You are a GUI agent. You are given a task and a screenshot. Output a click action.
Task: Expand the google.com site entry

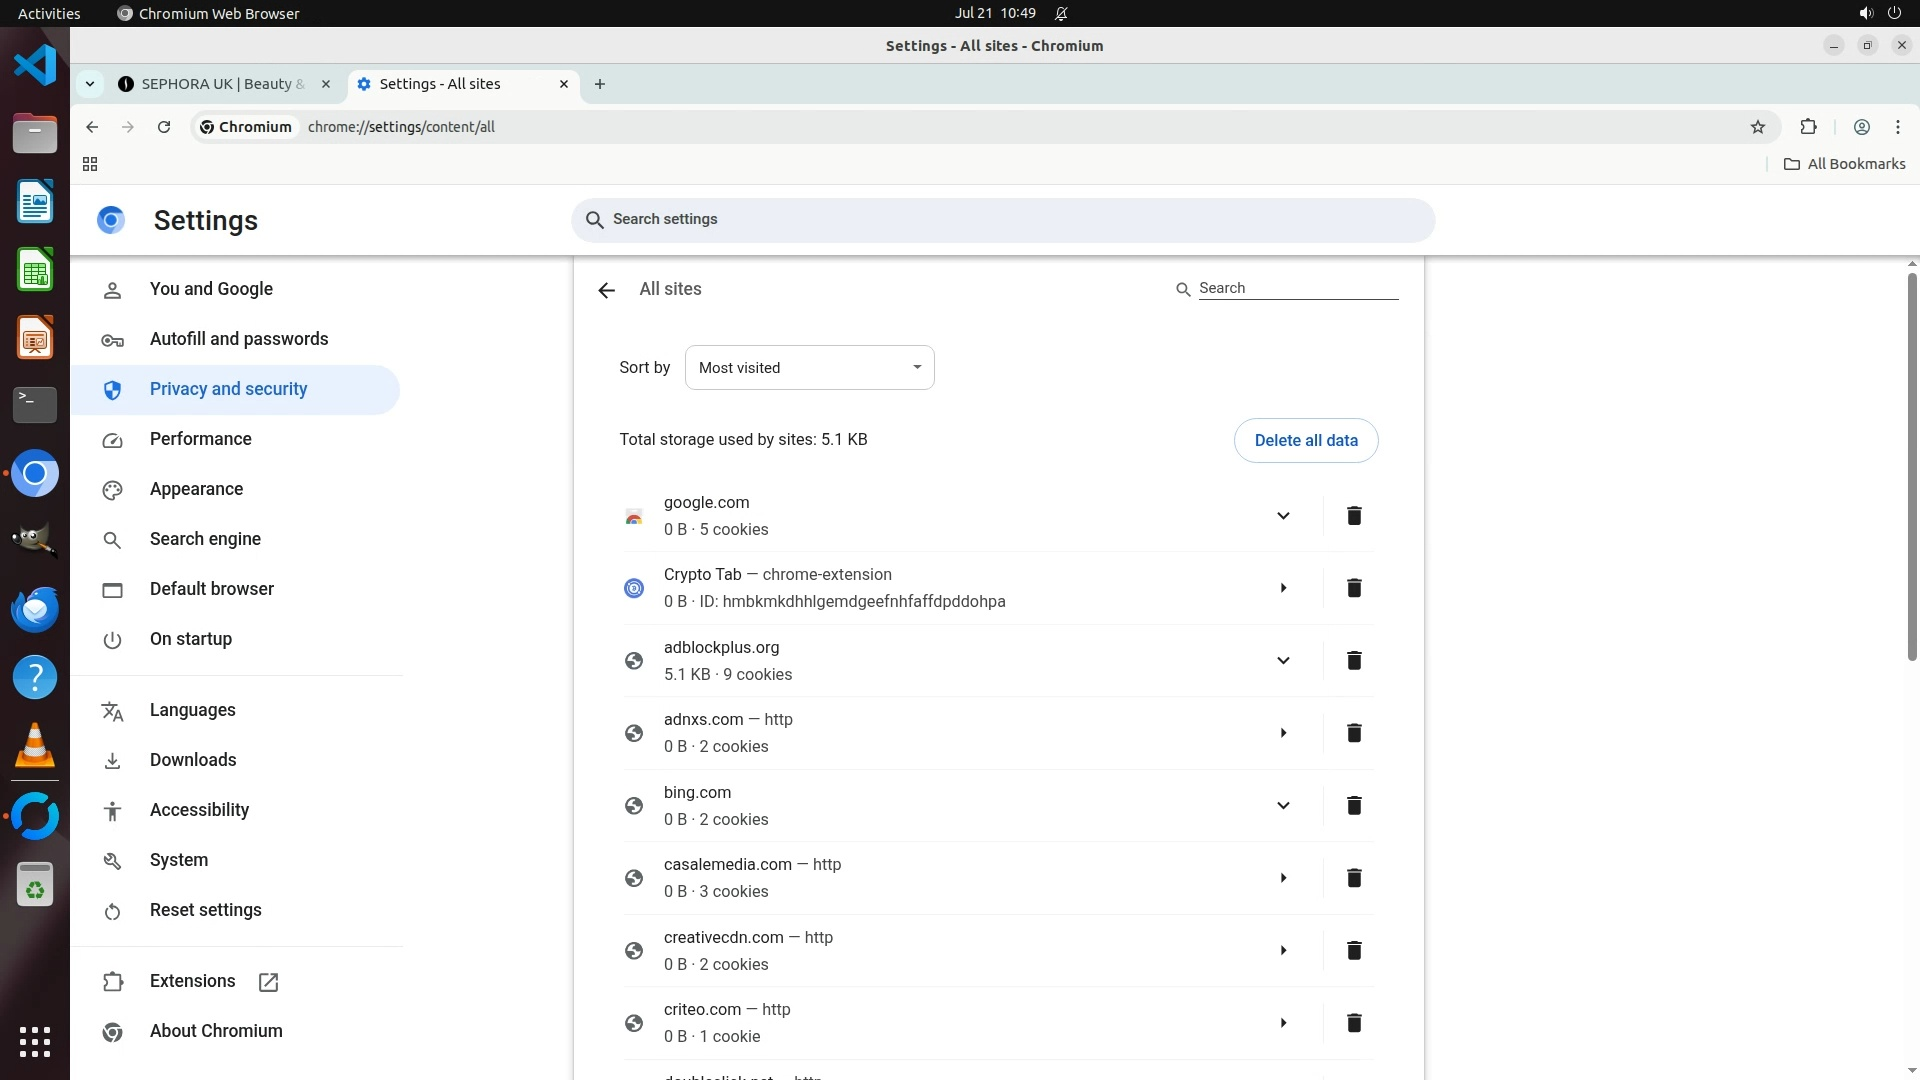[1283, 516]
